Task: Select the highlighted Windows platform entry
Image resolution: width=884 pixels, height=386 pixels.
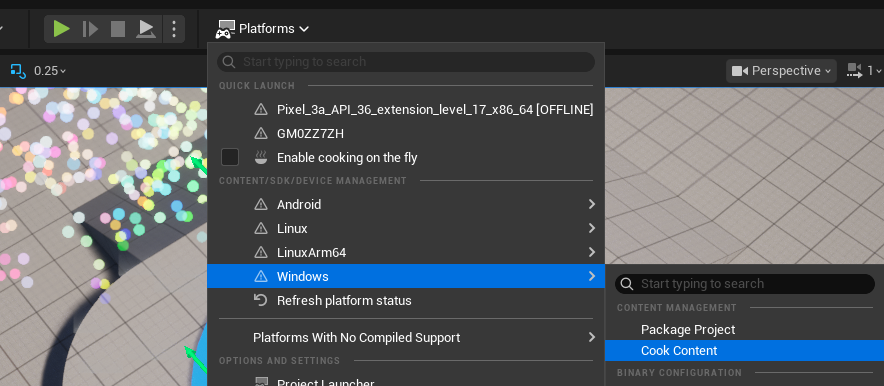Action: (406, 276)
